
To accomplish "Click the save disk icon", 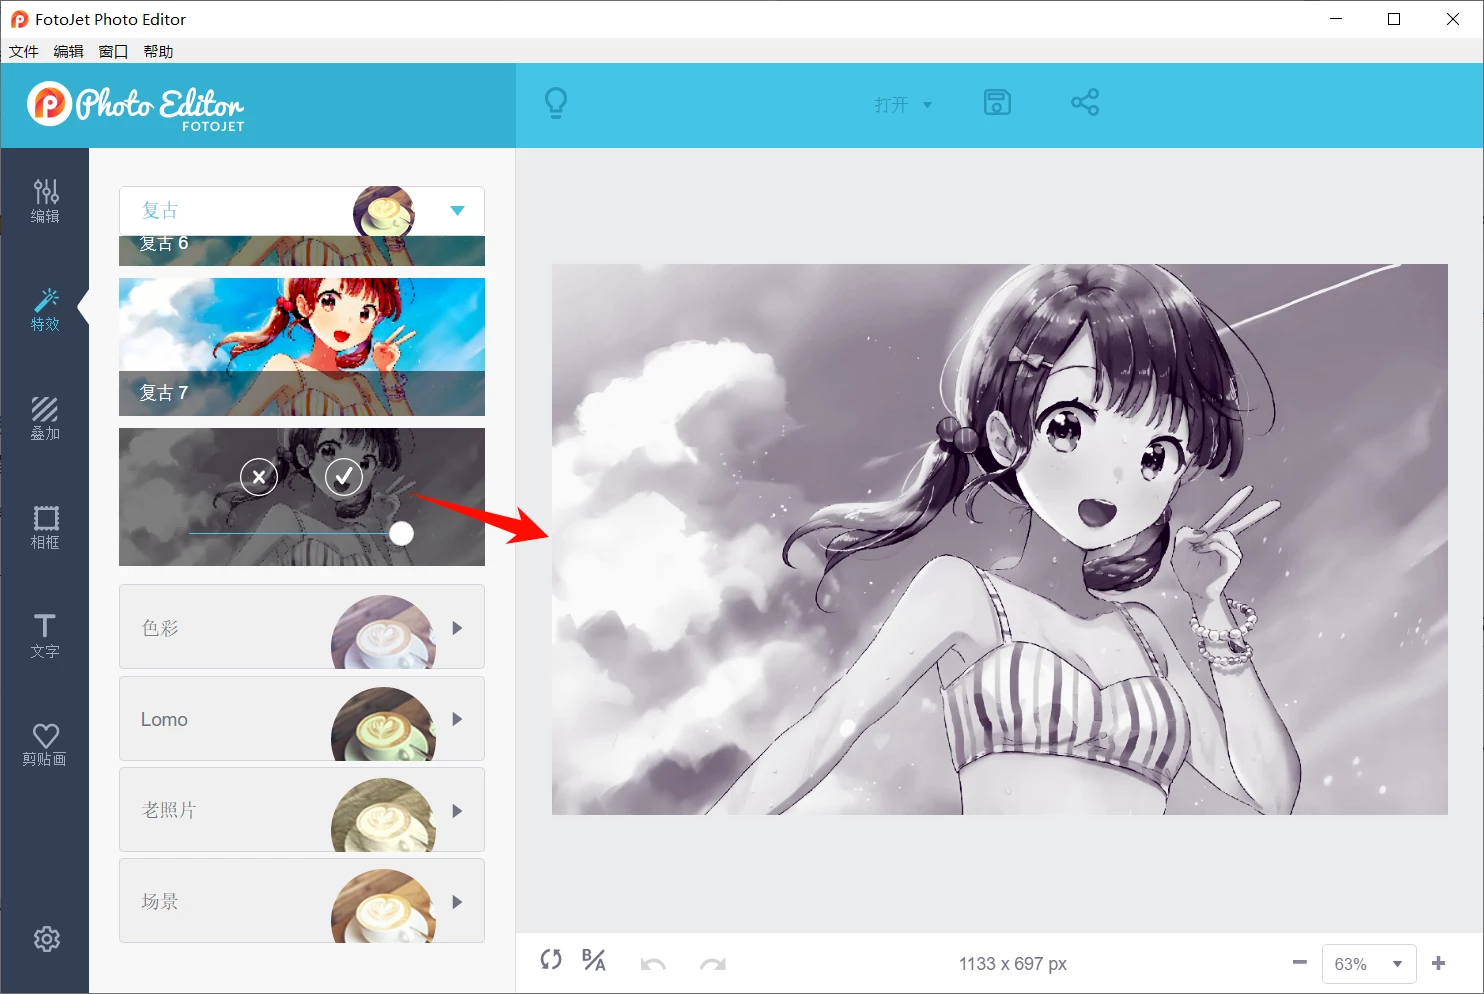I will 997,102.
